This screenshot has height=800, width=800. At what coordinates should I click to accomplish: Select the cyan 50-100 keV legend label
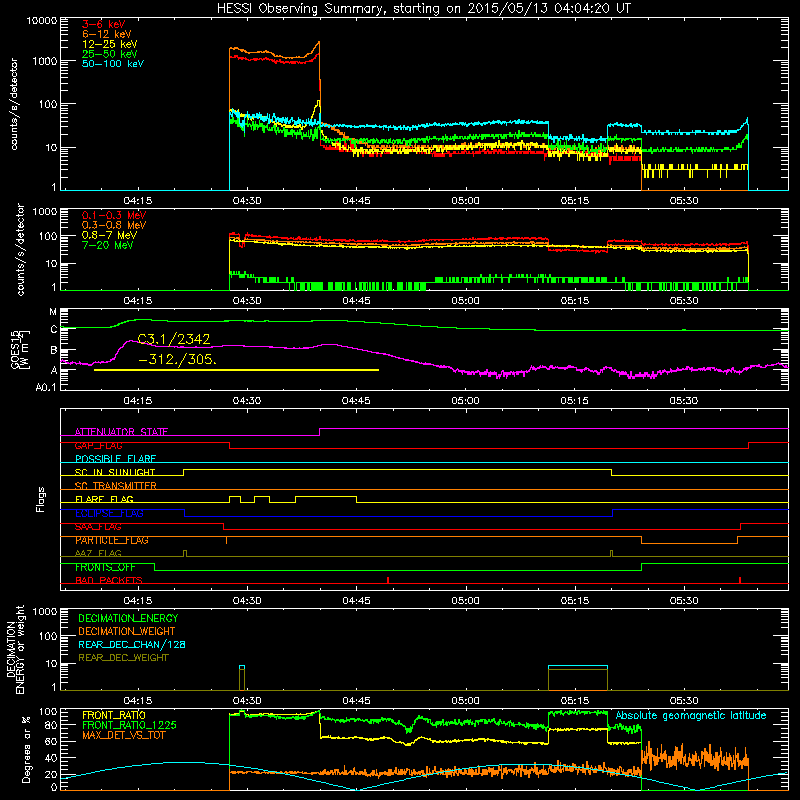113,64
